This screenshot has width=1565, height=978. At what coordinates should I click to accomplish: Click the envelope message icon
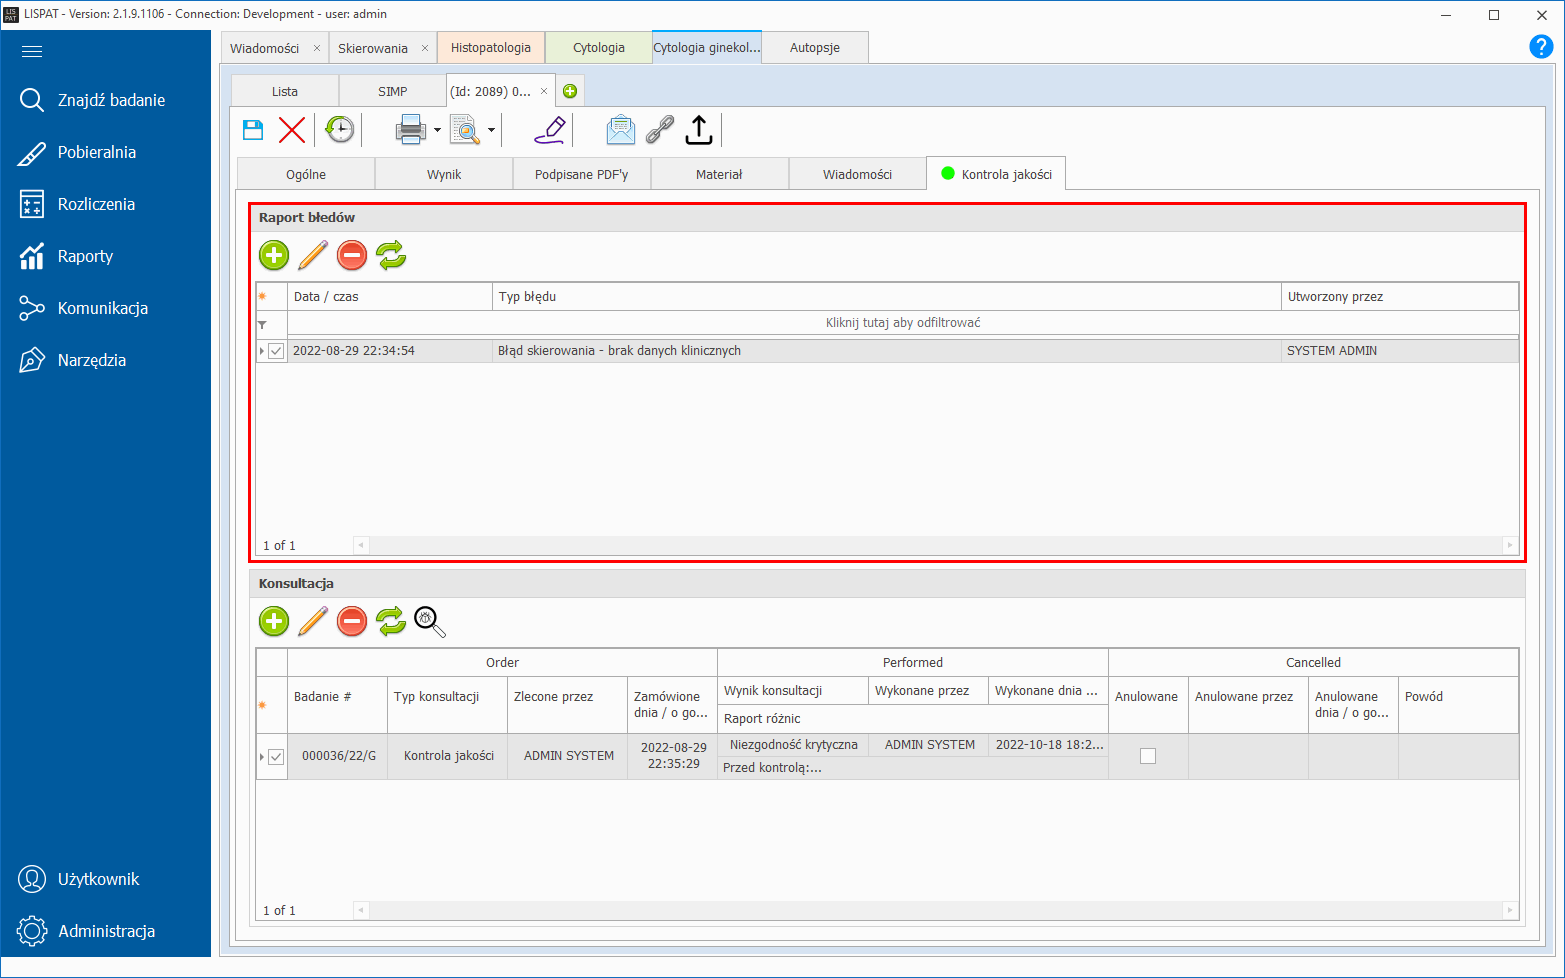620,130
